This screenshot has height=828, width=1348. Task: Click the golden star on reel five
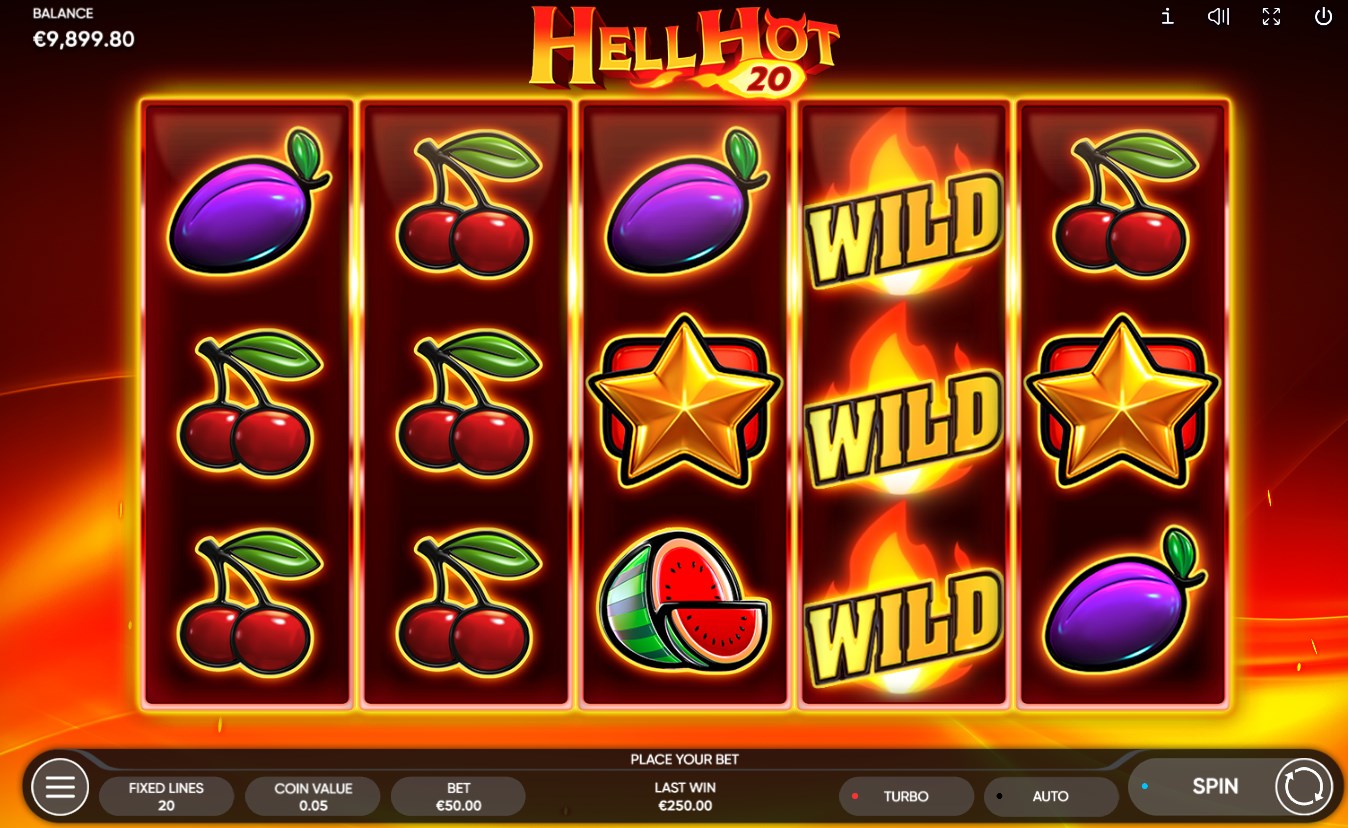pyautogui.click(x=1122, y=401)
